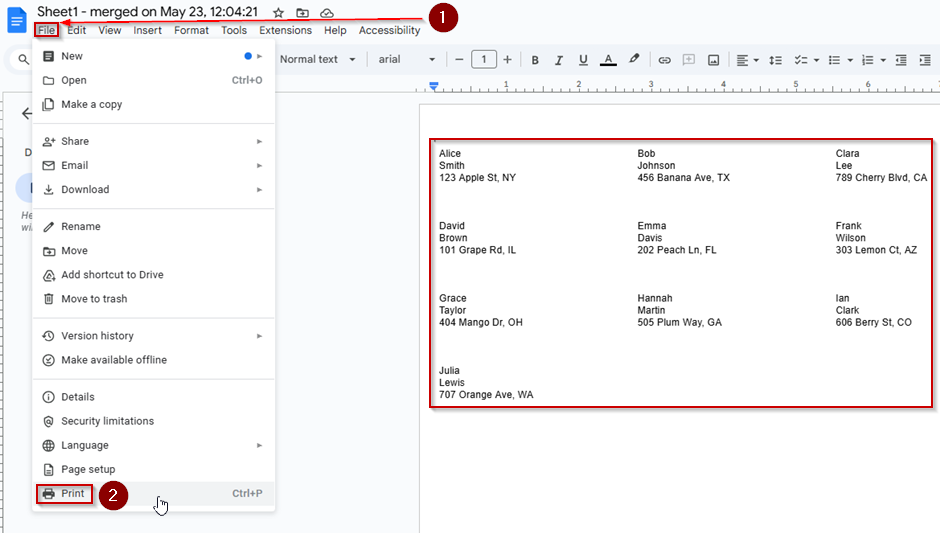Click the text '456 Banana Ave, TX'
940x533 pixels.
point(683,177)
